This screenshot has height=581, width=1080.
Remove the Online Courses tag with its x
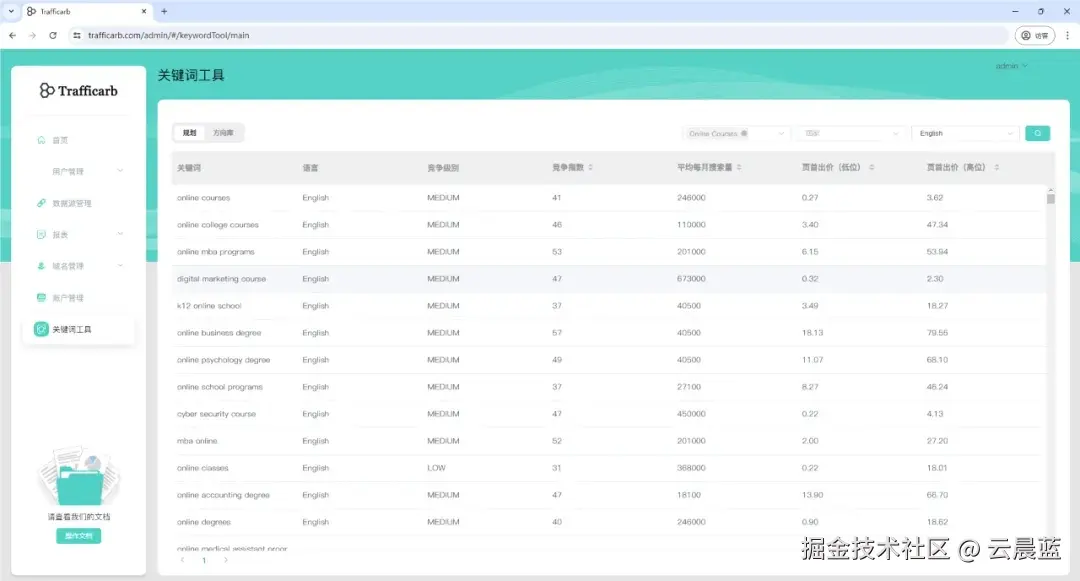pyautogui.click(x=744, y=134)
